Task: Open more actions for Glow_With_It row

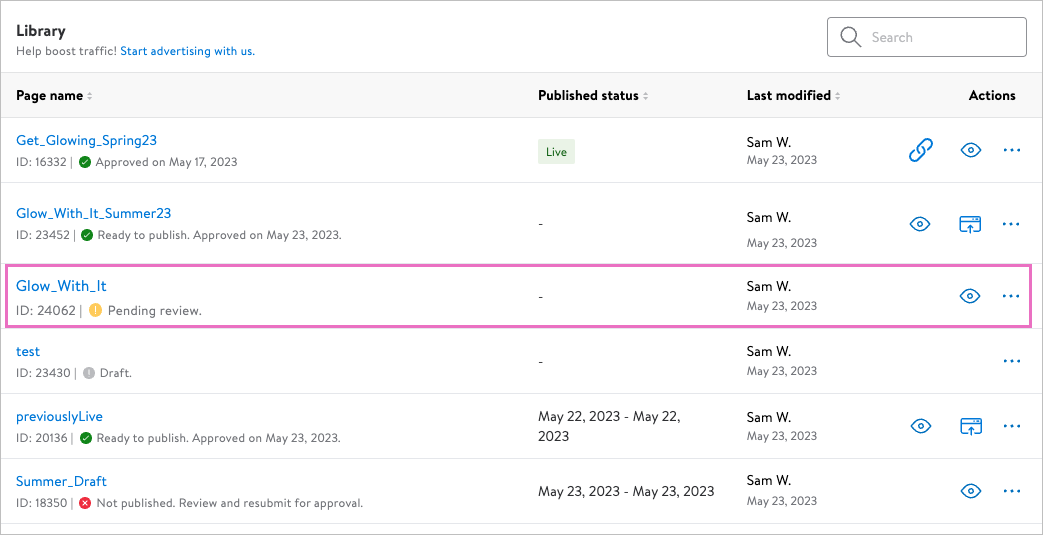Action: [x=1011, y=296]
